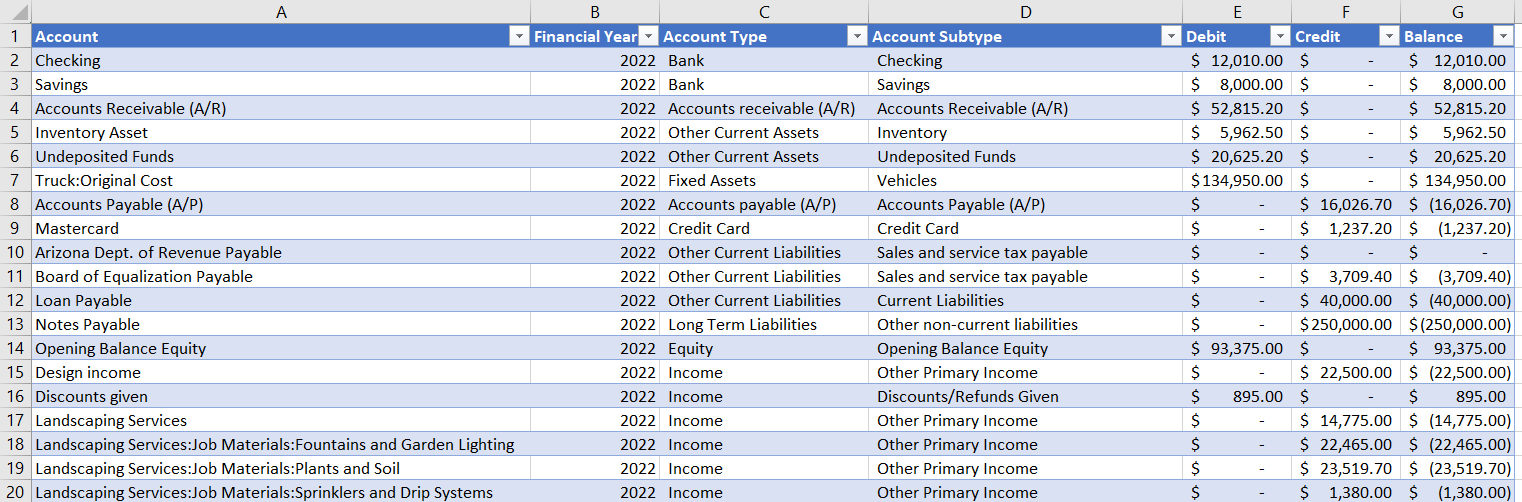Image resolution: width=1522 pixels, height=502 pixels.
Task: Select the Landscaping Services cell in row 17
Action: click(281, 420)
